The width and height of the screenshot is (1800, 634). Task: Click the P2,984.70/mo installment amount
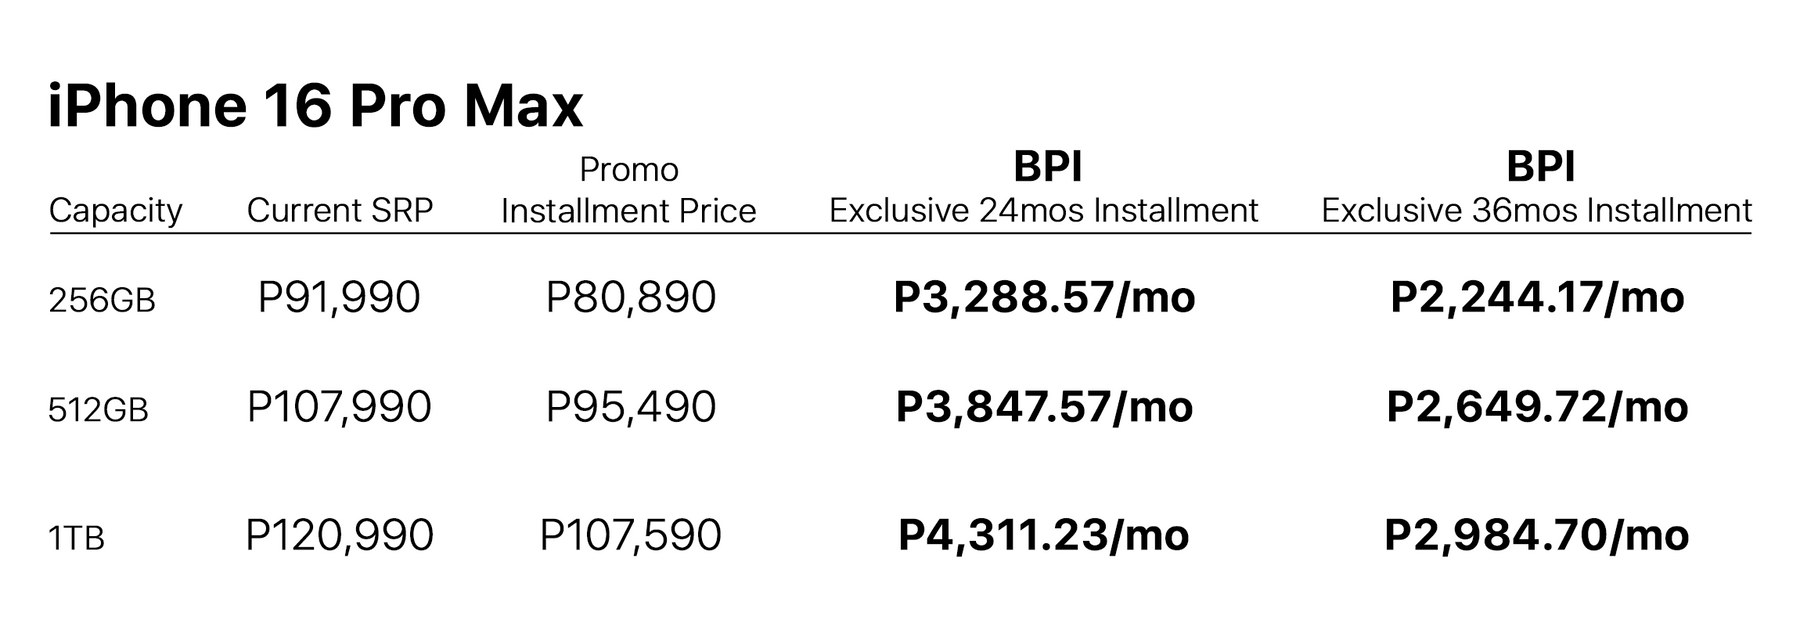pyautogui.click(x=1537, y=536)
